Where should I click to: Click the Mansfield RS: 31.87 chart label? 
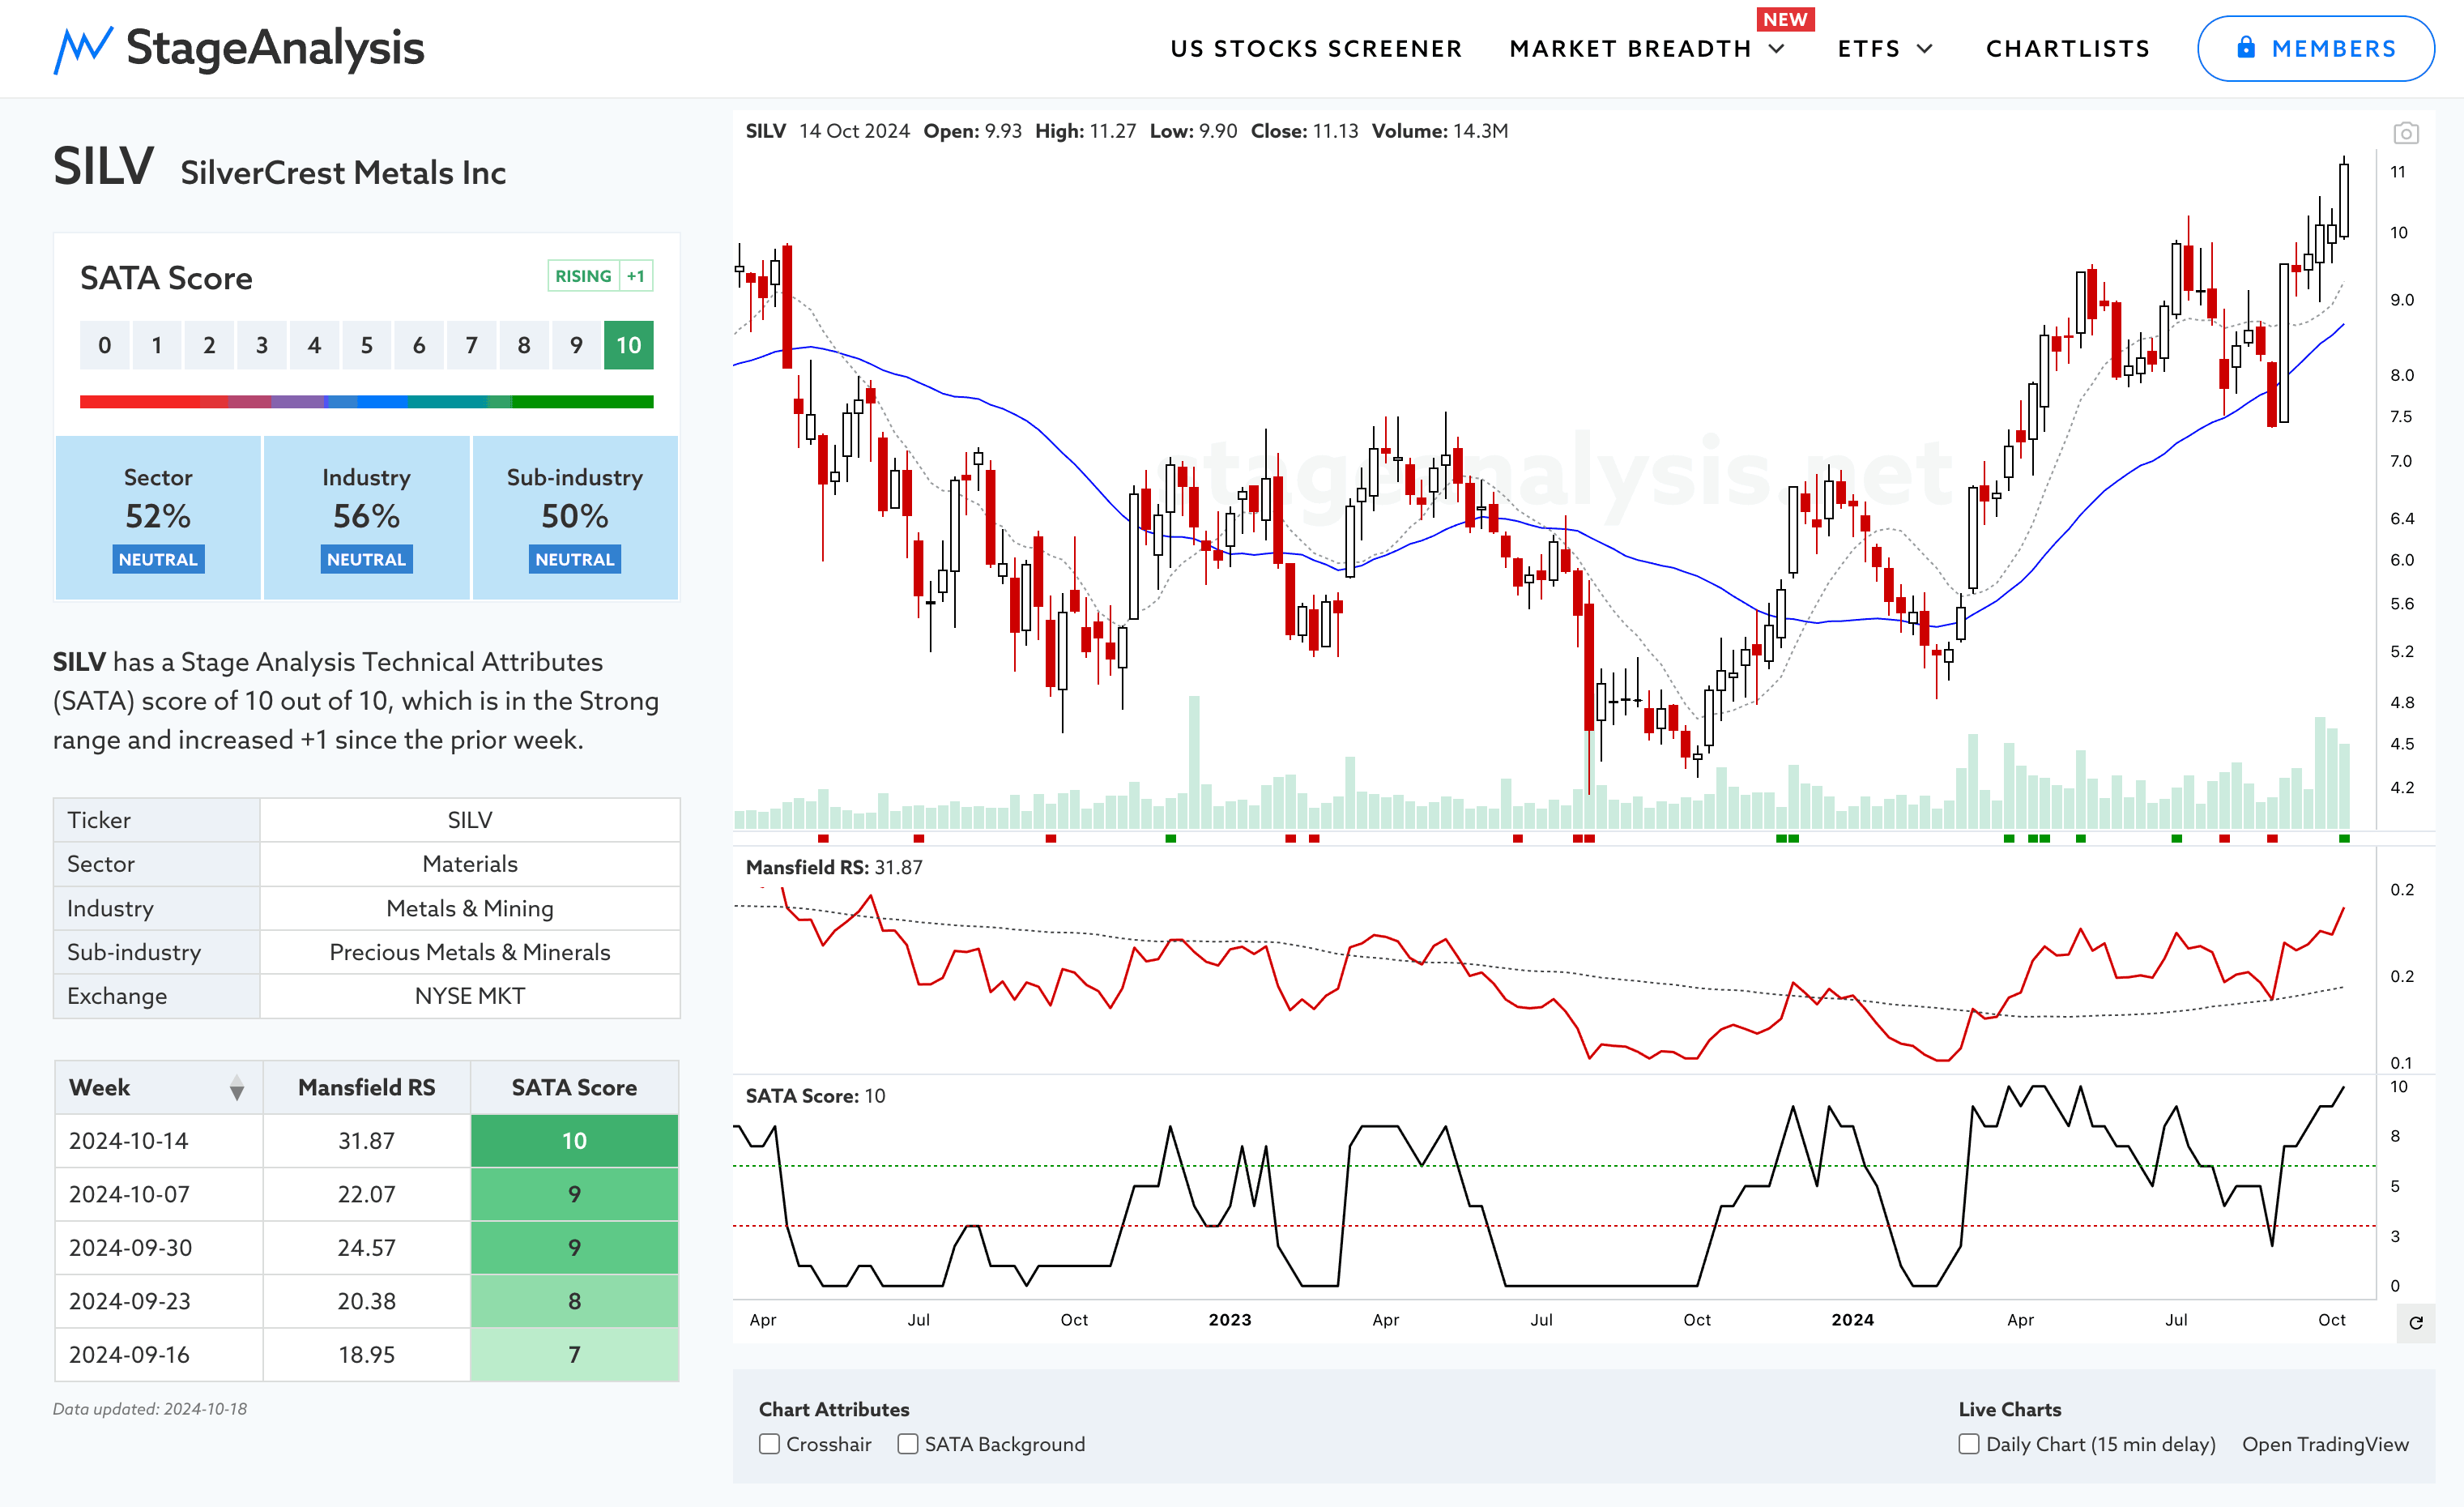[x=834, y=867]
